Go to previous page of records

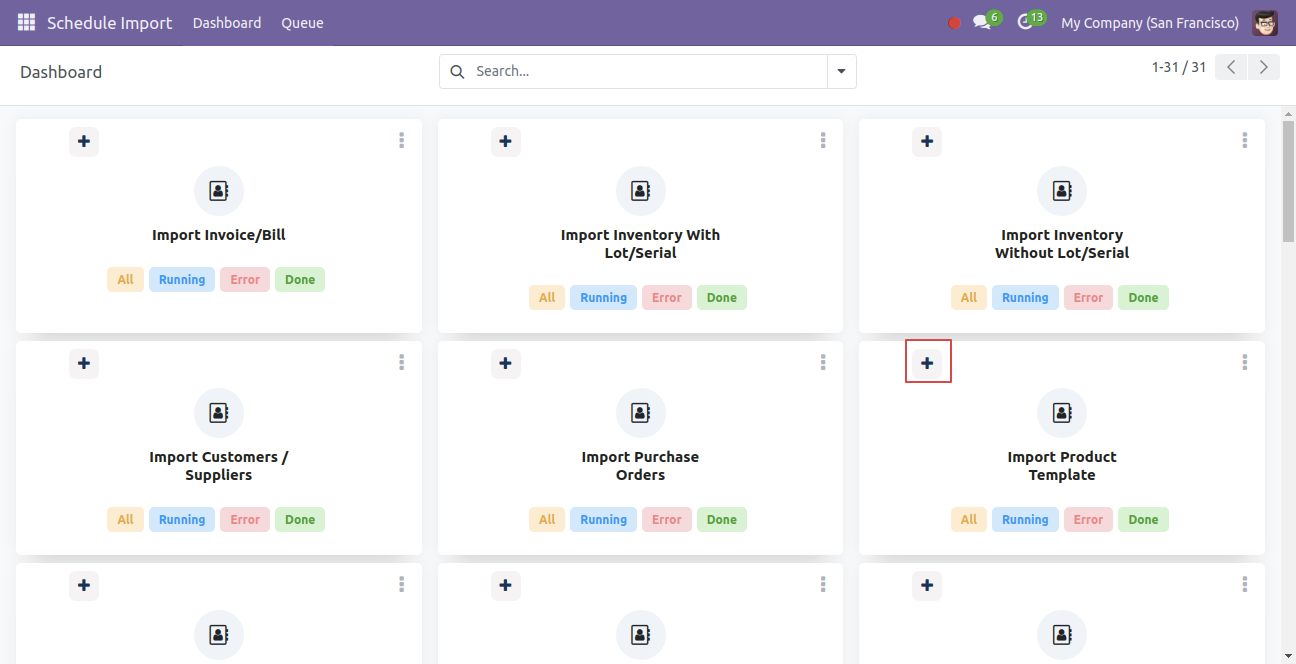click(x=1231, y=67)
